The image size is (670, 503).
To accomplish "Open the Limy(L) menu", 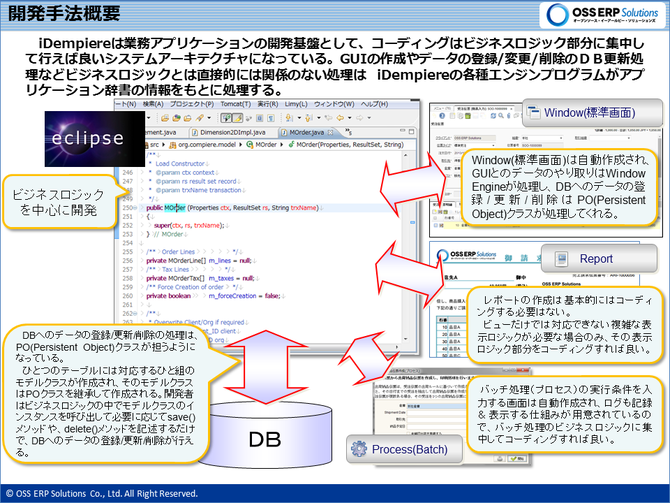I will (x=296, y=104).
